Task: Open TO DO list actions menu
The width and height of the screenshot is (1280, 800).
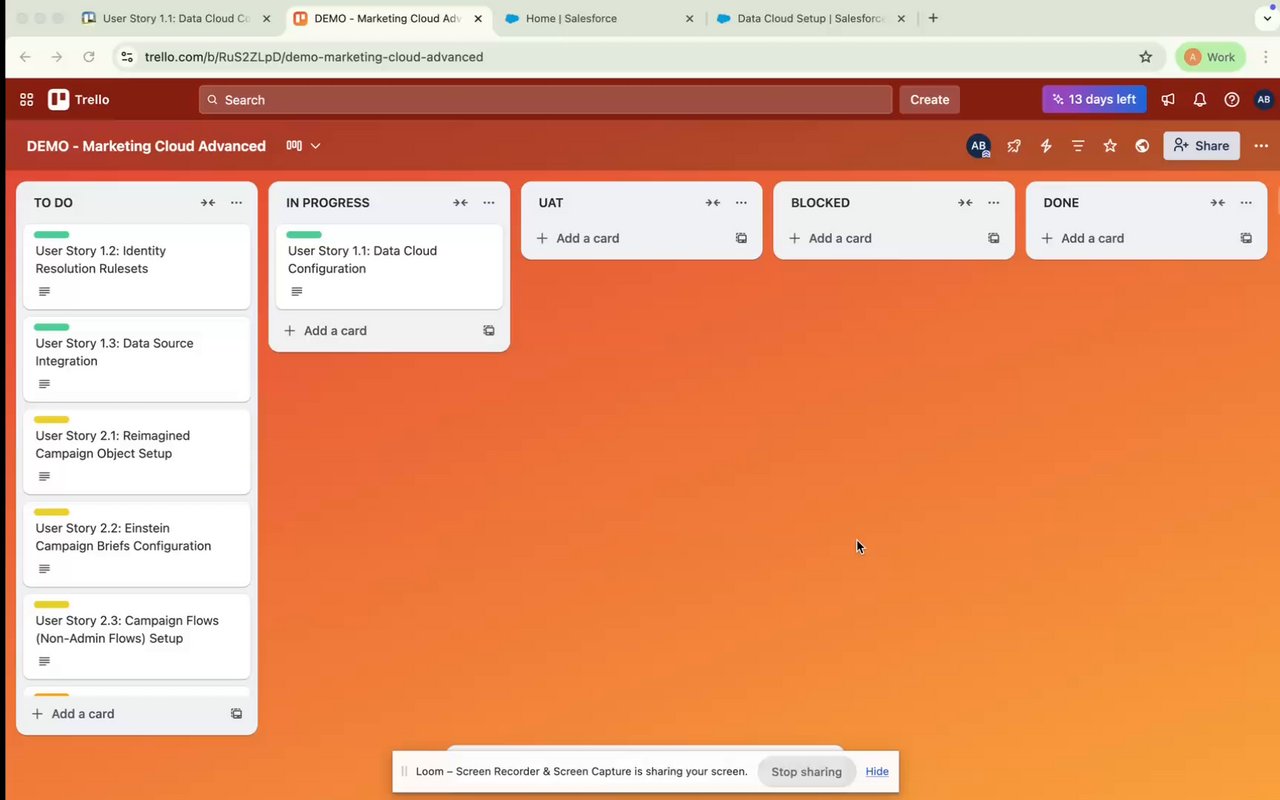Action: 236,203
